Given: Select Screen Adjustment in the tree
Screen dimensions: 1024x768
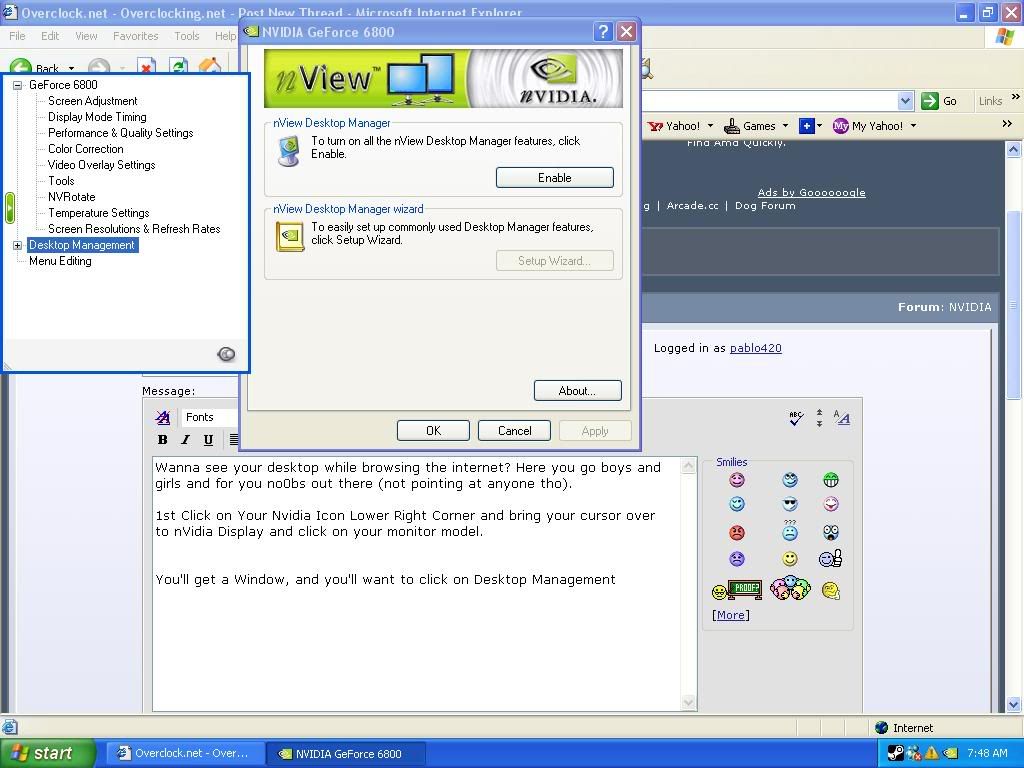Looking at the screenshot, I should point(93,101).
